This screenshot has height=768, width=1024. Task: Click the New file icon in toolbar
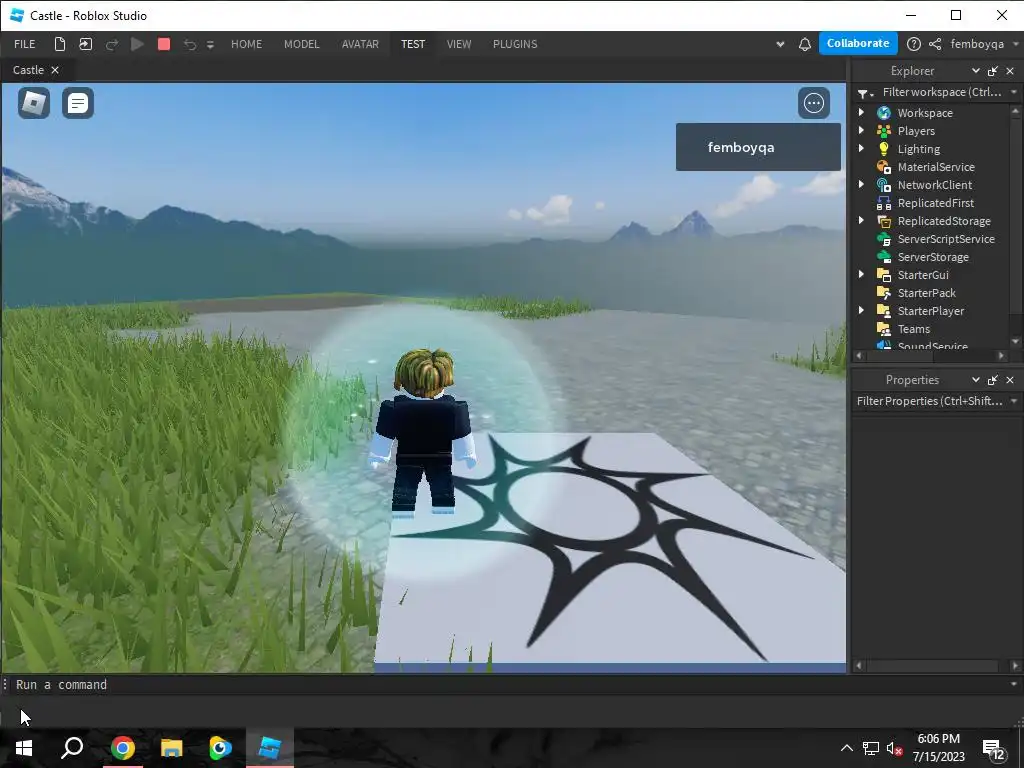pyautogui.click(x=59, y=44)
